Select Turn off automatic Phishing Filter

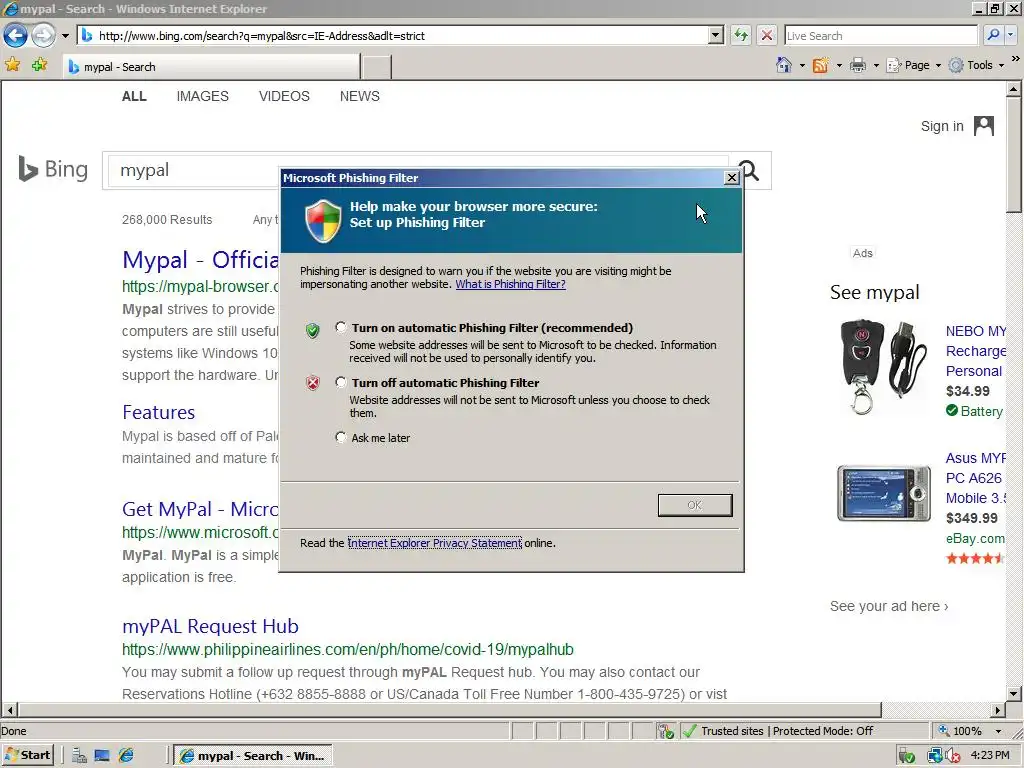pos(341,382)
